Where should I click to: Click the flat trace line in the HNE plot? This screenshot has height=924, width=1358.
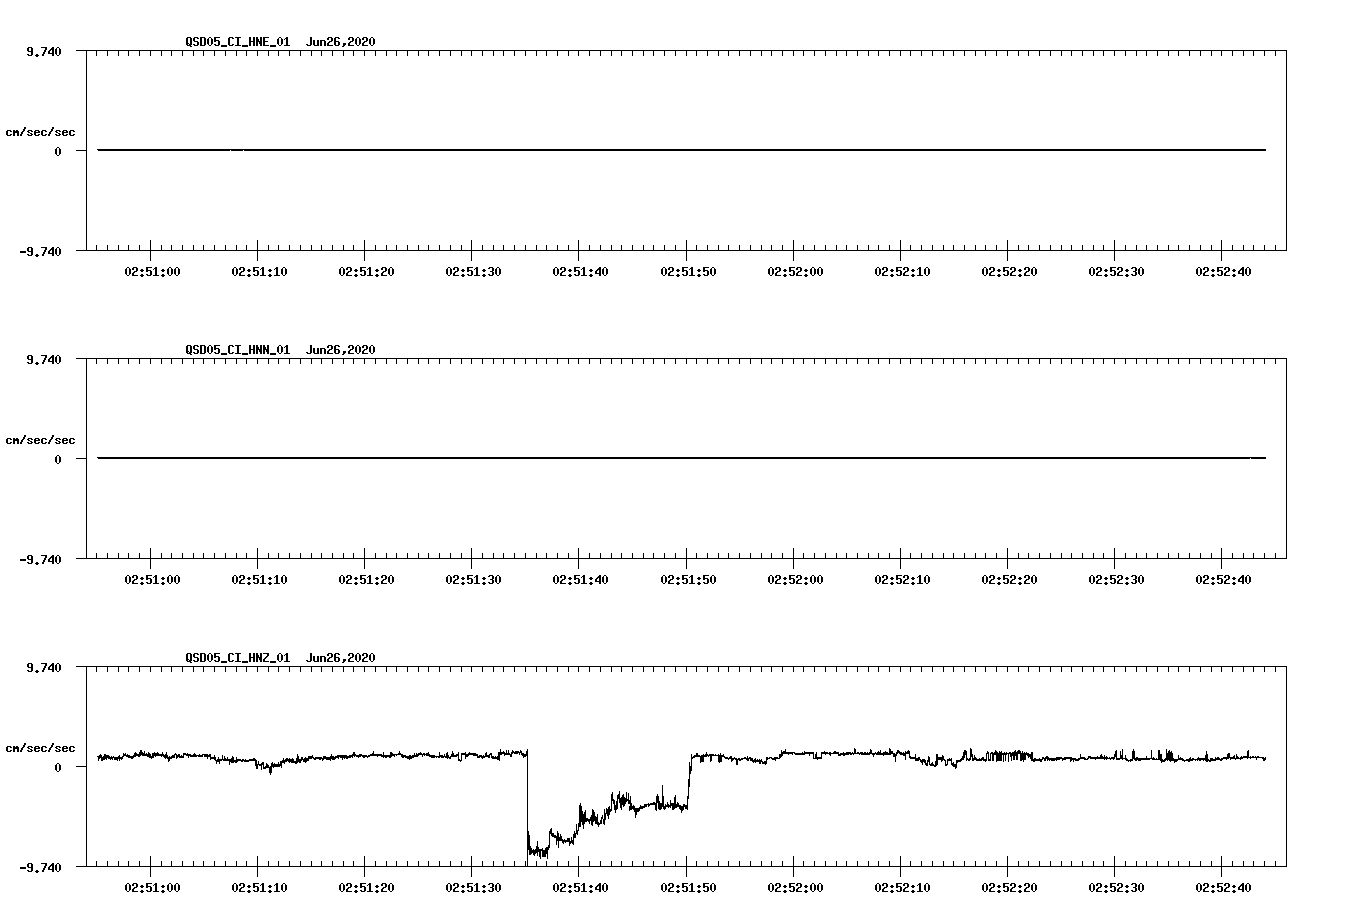(x=681, y=150)
